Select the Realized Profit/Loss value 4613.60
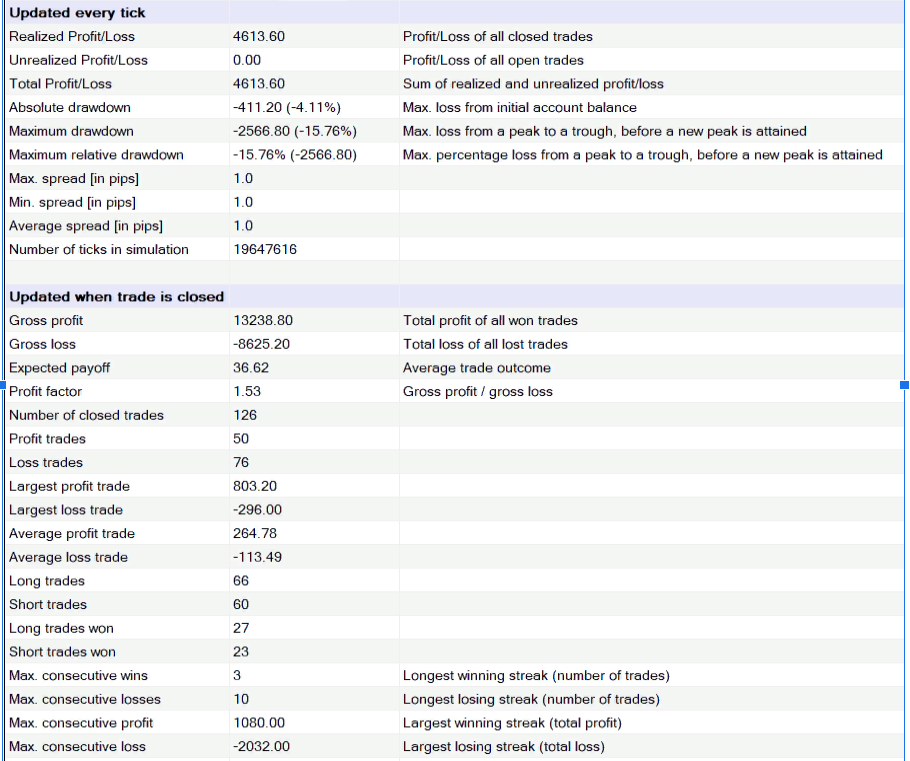910x761 pixels. click(258, 36)
